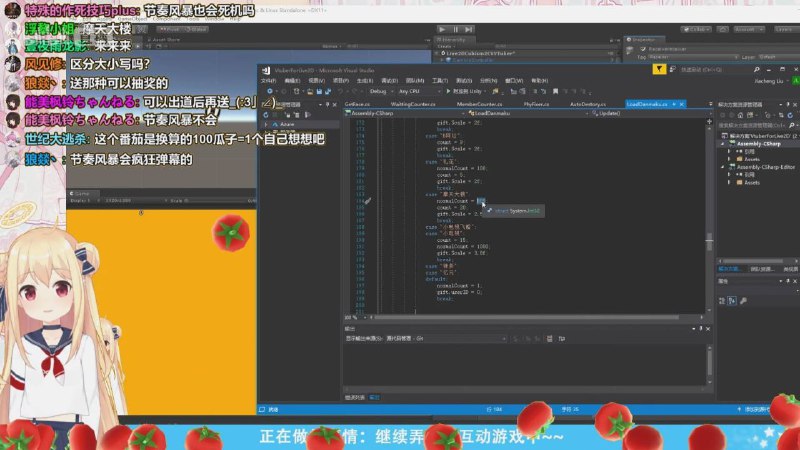The height and width of the screenshot is (450, 800).
Task: Open the Window (窗口) menu
Action: 514,81
